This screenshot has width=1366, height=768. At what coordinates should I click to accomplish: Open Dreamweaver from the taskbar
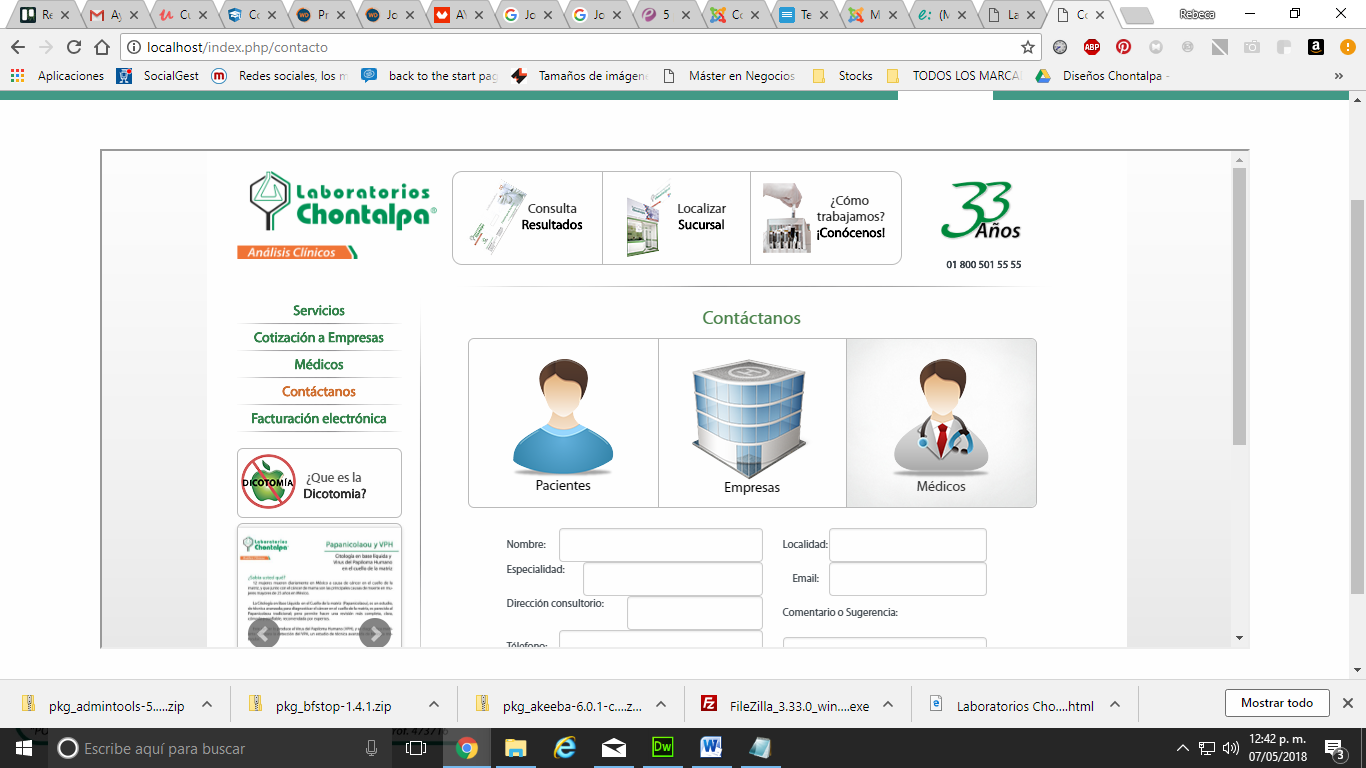[x=662, y=747]
